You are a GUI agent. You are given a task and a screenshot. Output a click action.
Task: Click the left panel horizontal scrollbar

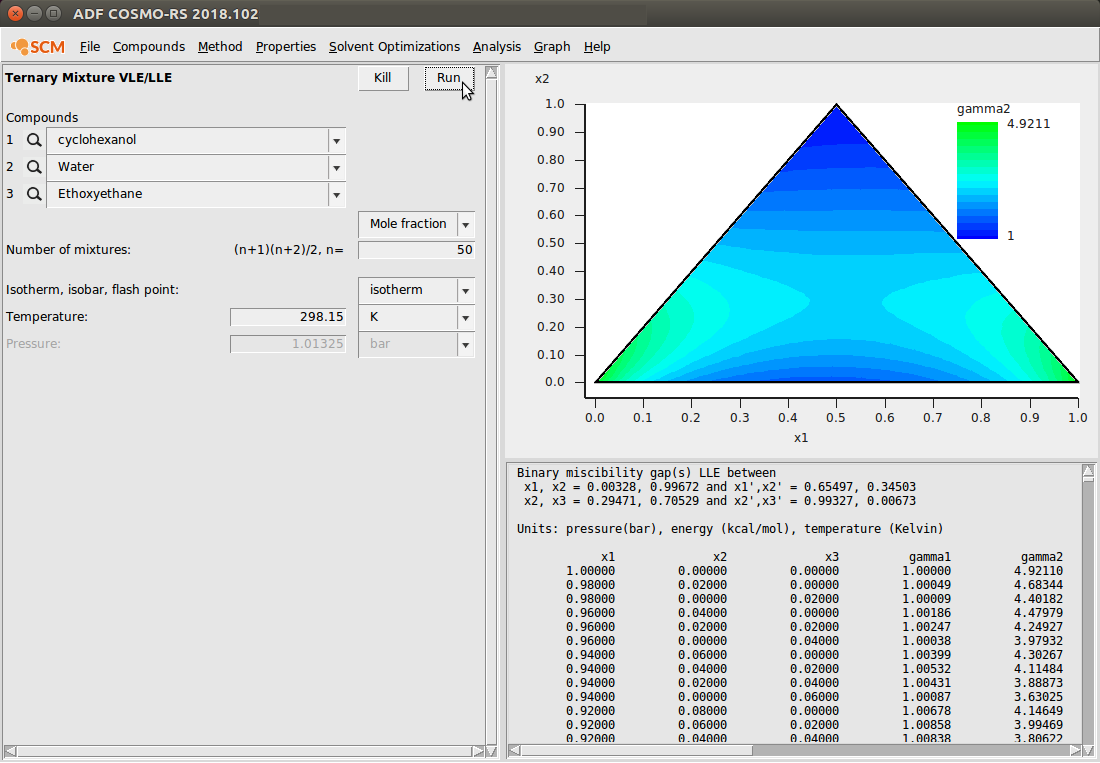coord(243,751)
